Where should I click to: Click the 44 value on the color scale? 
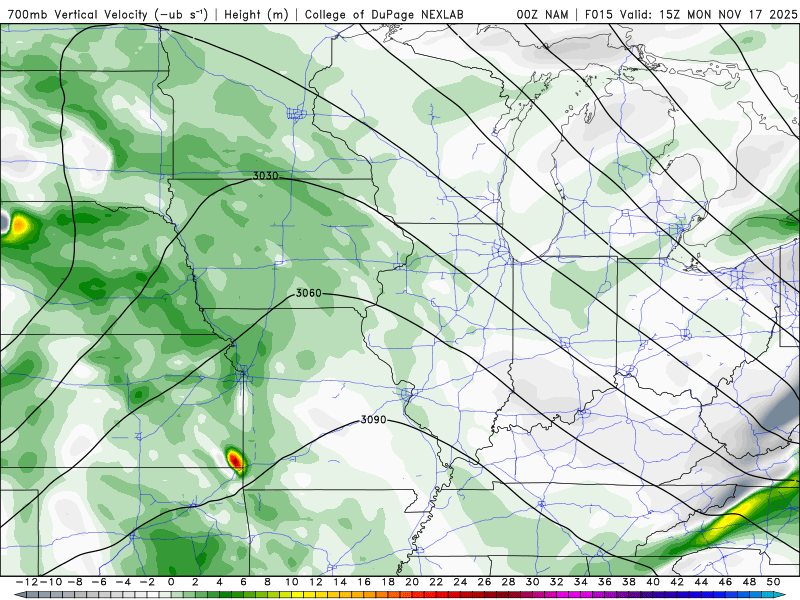click(702, 582)
